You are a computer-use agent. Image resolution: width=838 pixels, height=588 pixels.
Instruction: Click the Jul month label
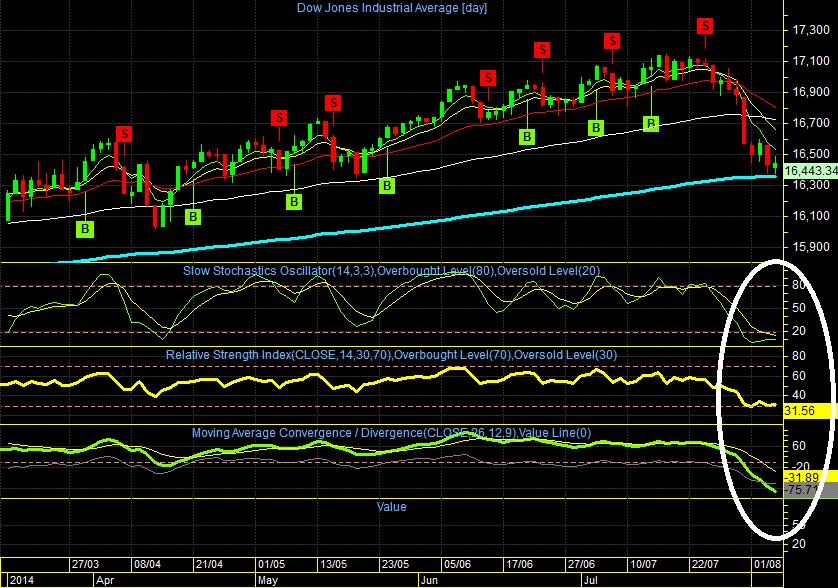point(591,581)
